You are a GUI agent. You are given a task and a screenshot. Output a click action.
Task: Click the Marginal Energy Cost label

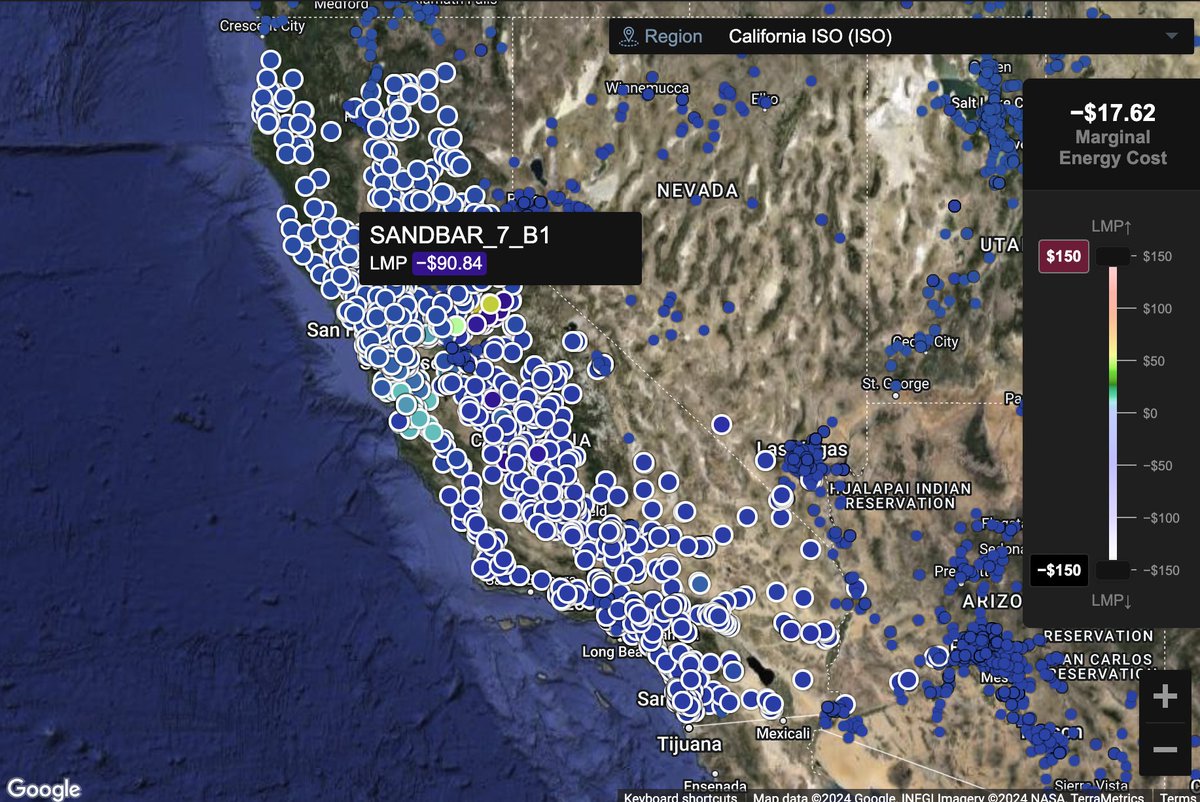(1112, 147)
